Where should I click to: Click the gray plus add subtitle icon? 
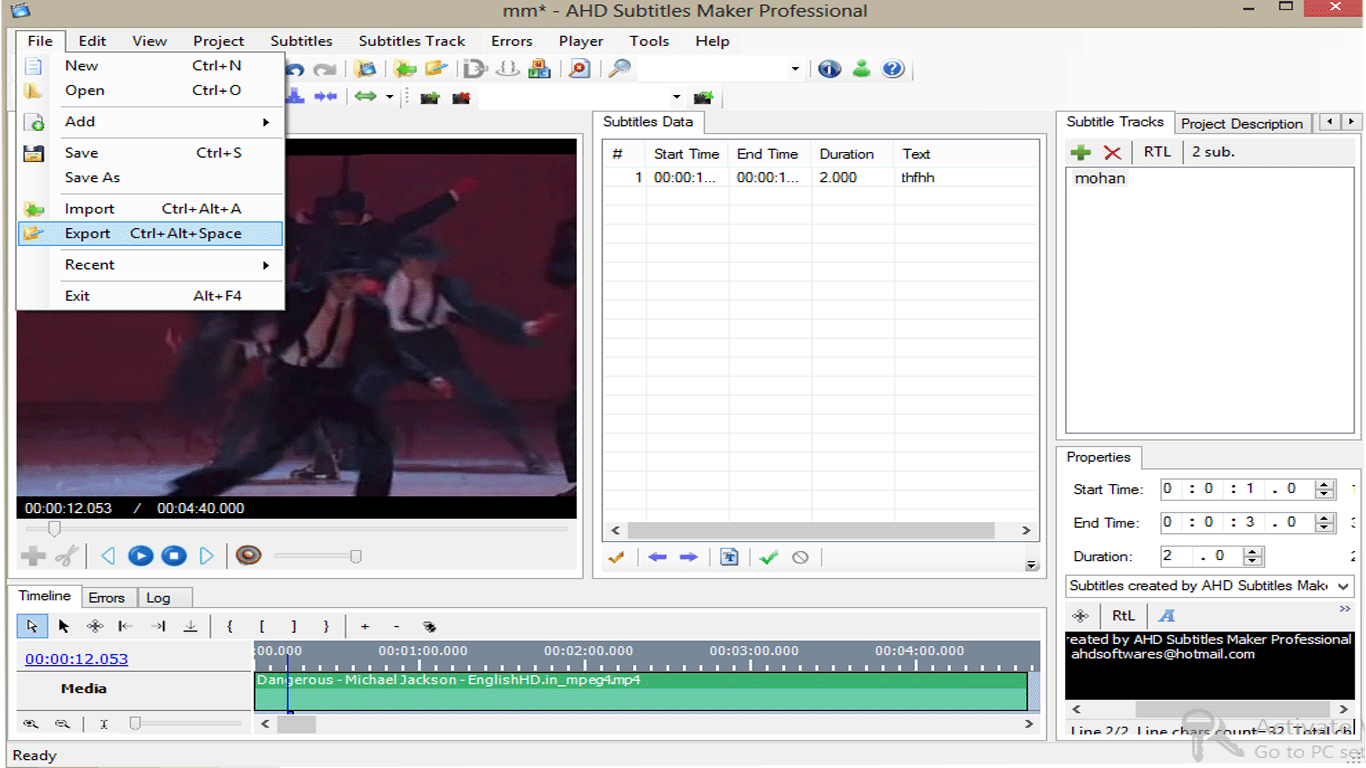coord(33,556)
